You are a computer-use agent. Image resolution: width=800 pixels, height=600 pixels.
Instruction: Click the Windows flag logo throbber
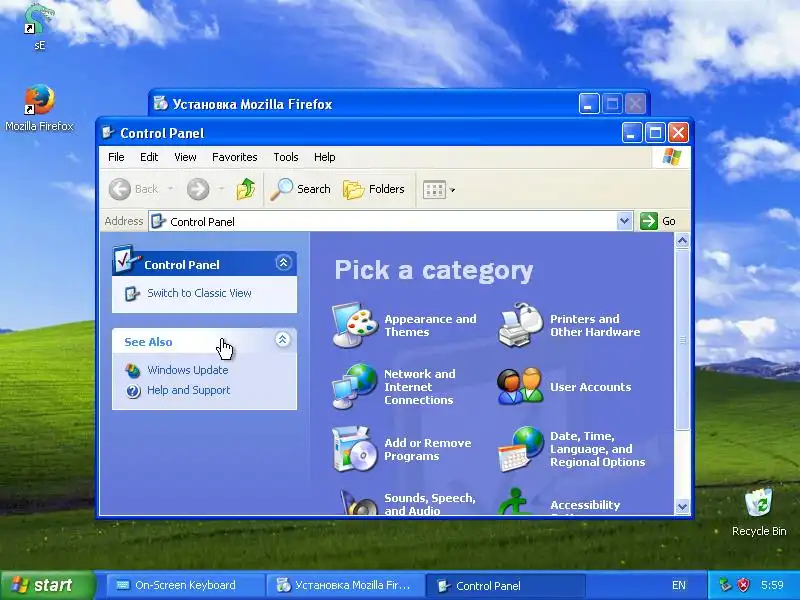point(671,157)
